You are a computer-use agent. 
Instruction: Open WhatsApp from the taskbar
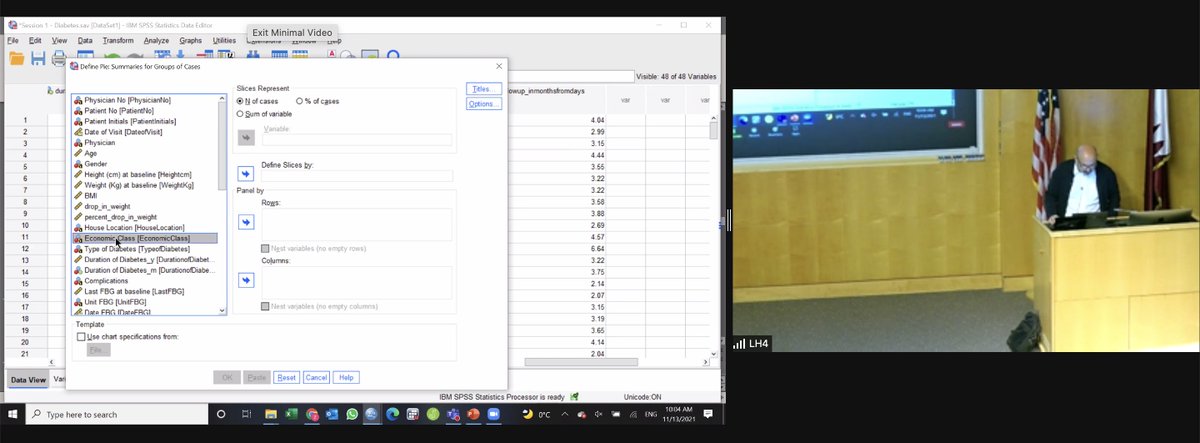click(x=352, y=414)
